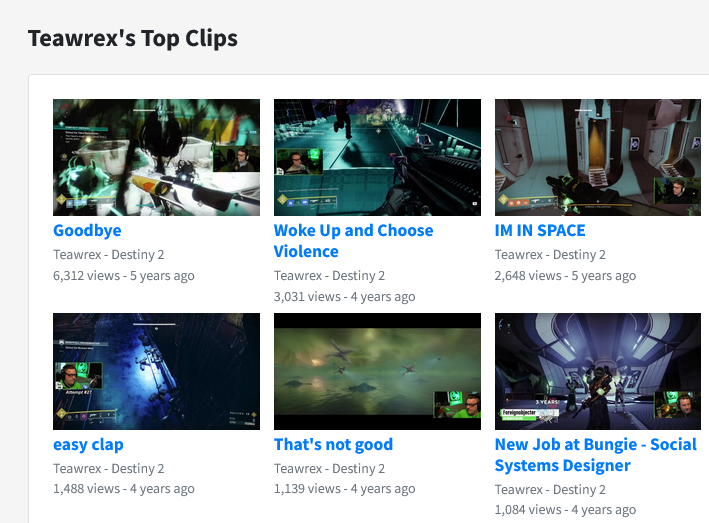Open the IM IN SPACE clip thumbnail
Viewport: 709px width, 523px height.
point(598,157)
